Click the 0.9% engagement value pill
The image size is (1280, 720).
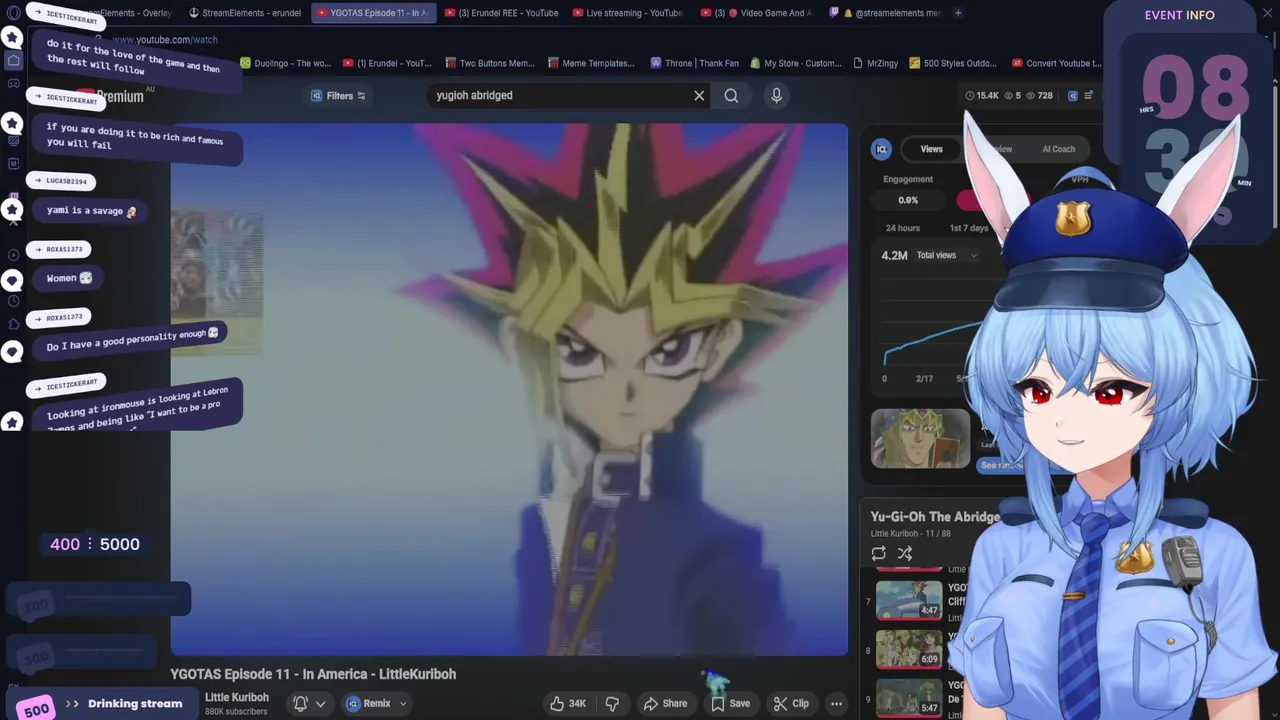[x=908, y=200]
